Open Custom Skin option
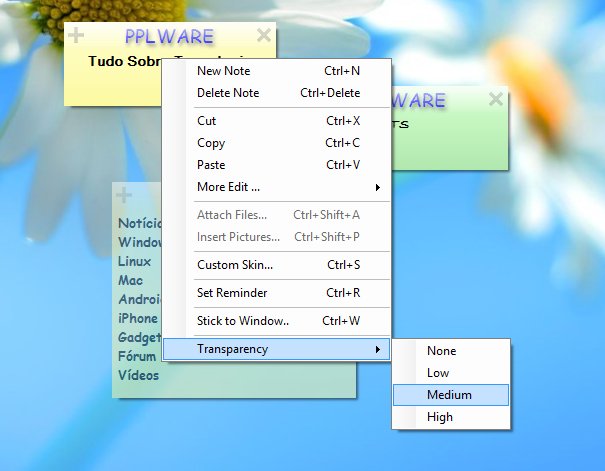 [x=235, y=265]
